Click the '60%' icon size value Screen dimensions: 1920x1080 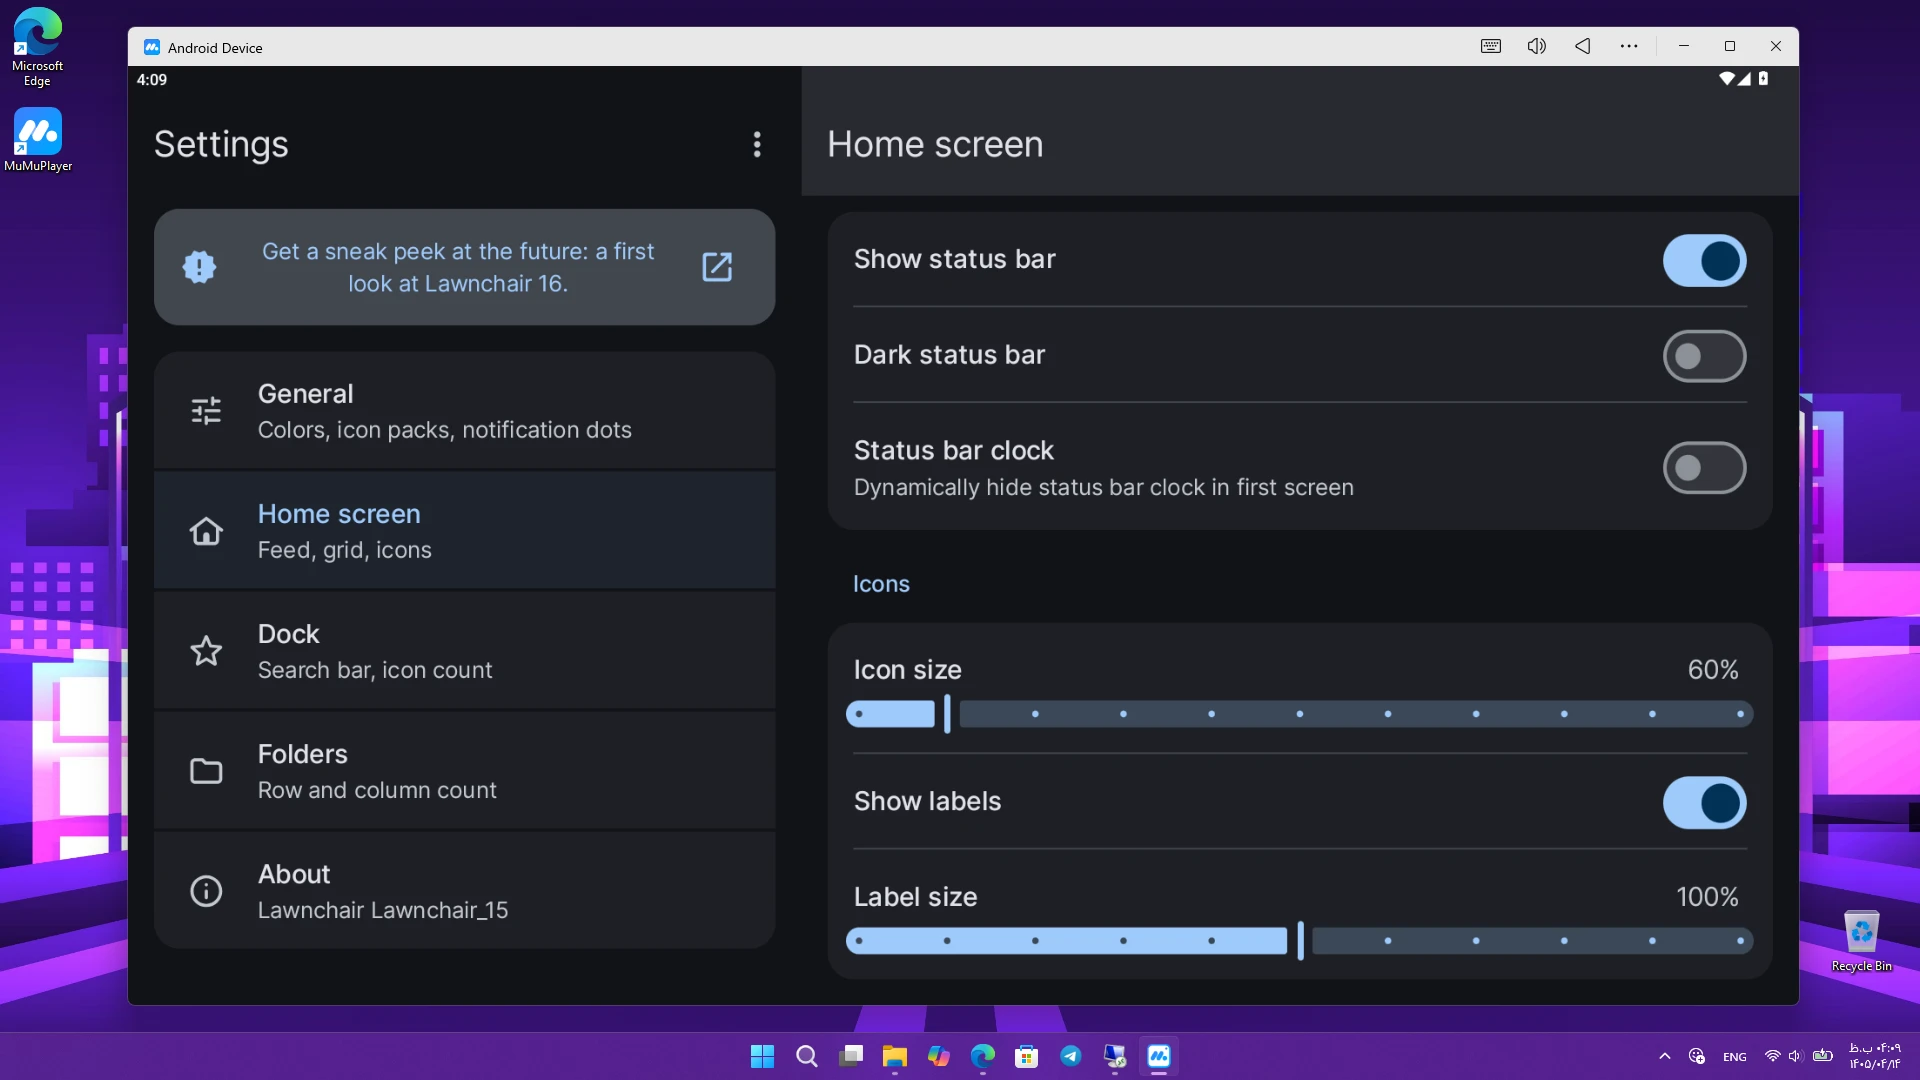click(1712, 670)
